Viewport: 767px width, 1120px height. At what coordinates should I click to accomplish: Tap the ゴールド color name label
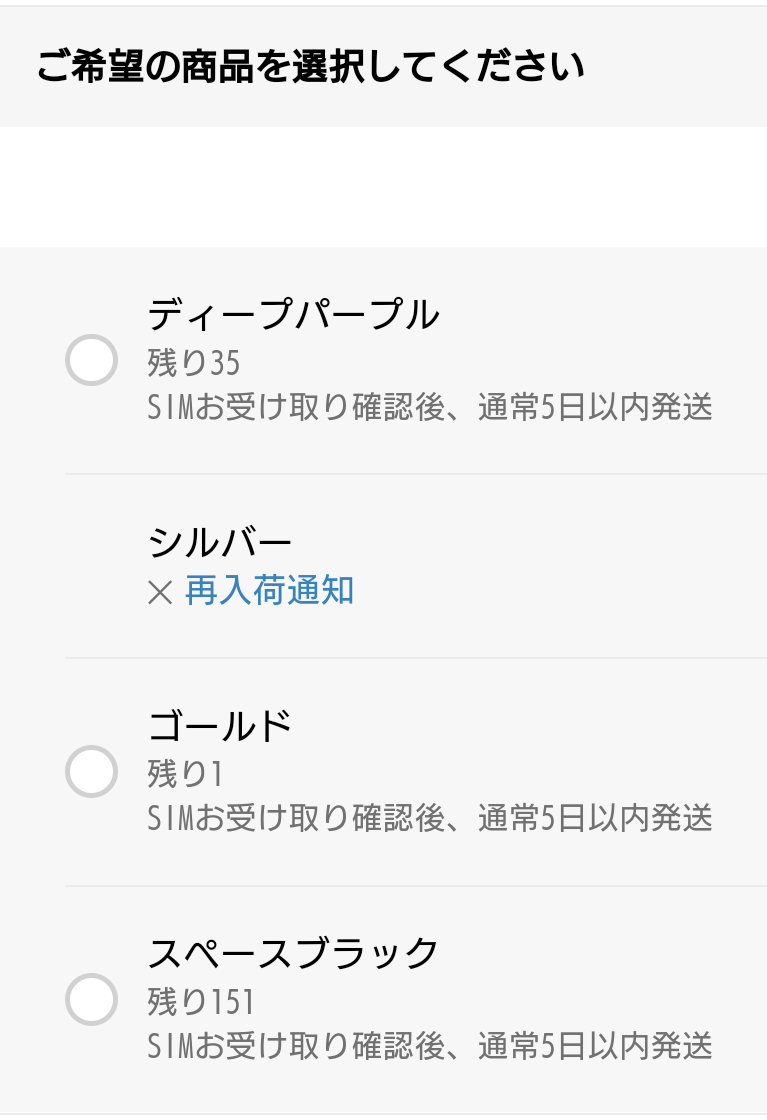click(220, 726)
